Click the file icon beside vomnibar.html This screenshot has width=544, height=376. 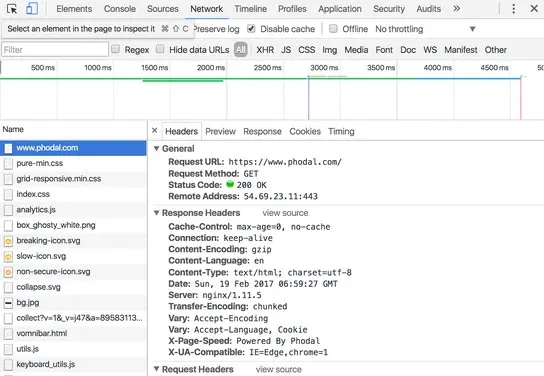point(8,334)
